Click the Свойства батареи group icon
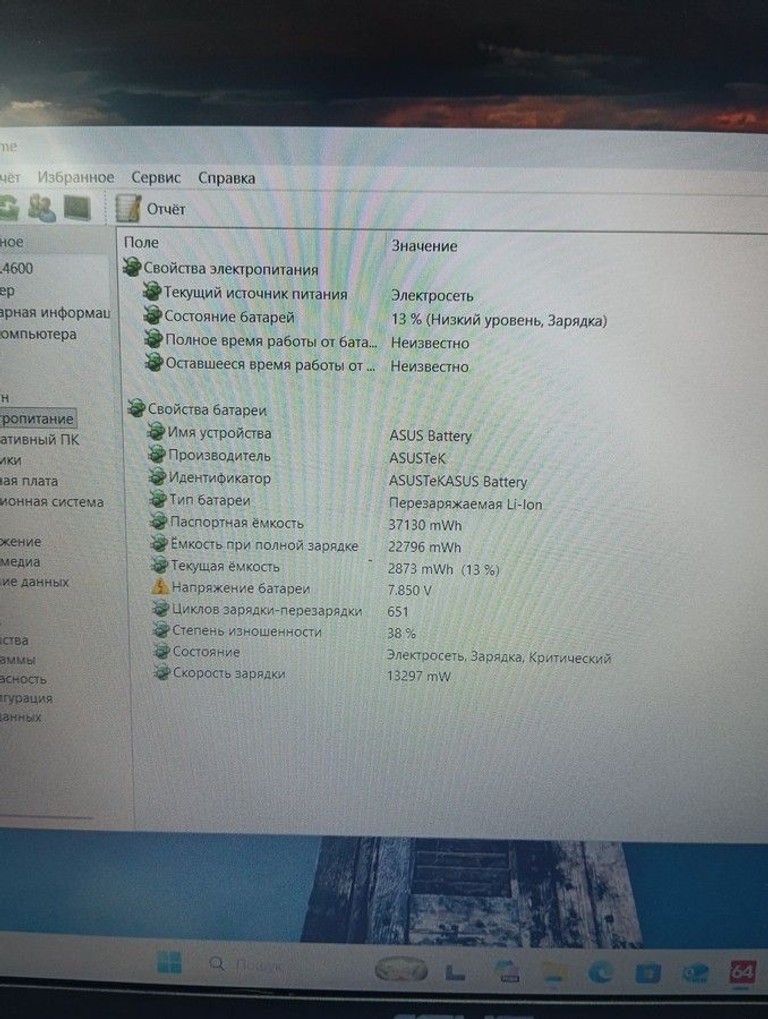Screen dimensions: 768x1019 click(136, 407)
